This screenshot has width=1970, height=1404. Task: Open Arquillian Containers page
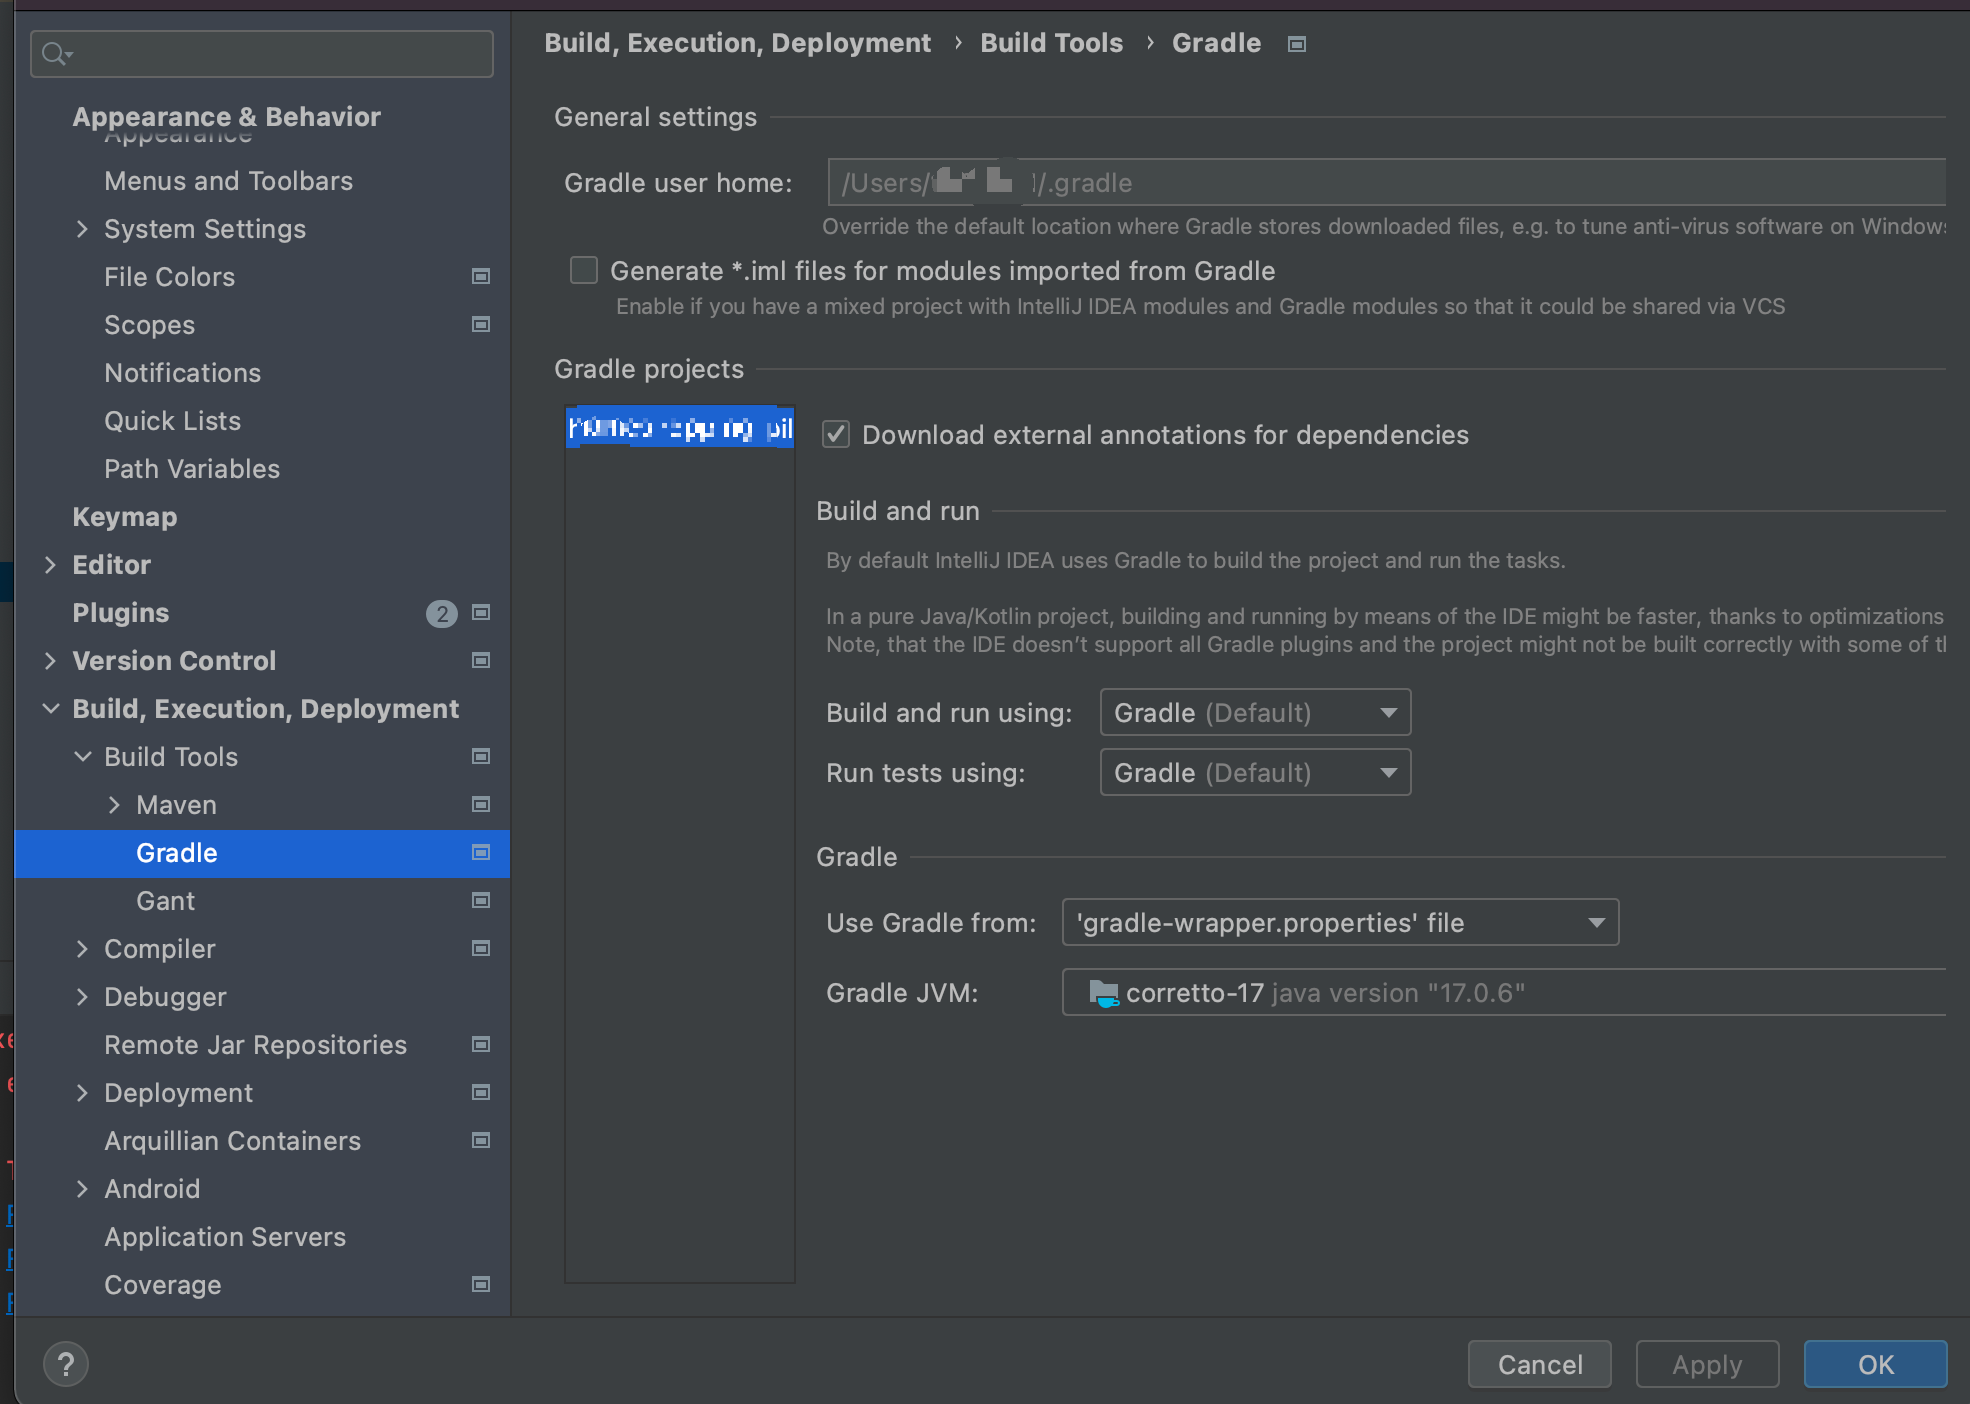232,1141
